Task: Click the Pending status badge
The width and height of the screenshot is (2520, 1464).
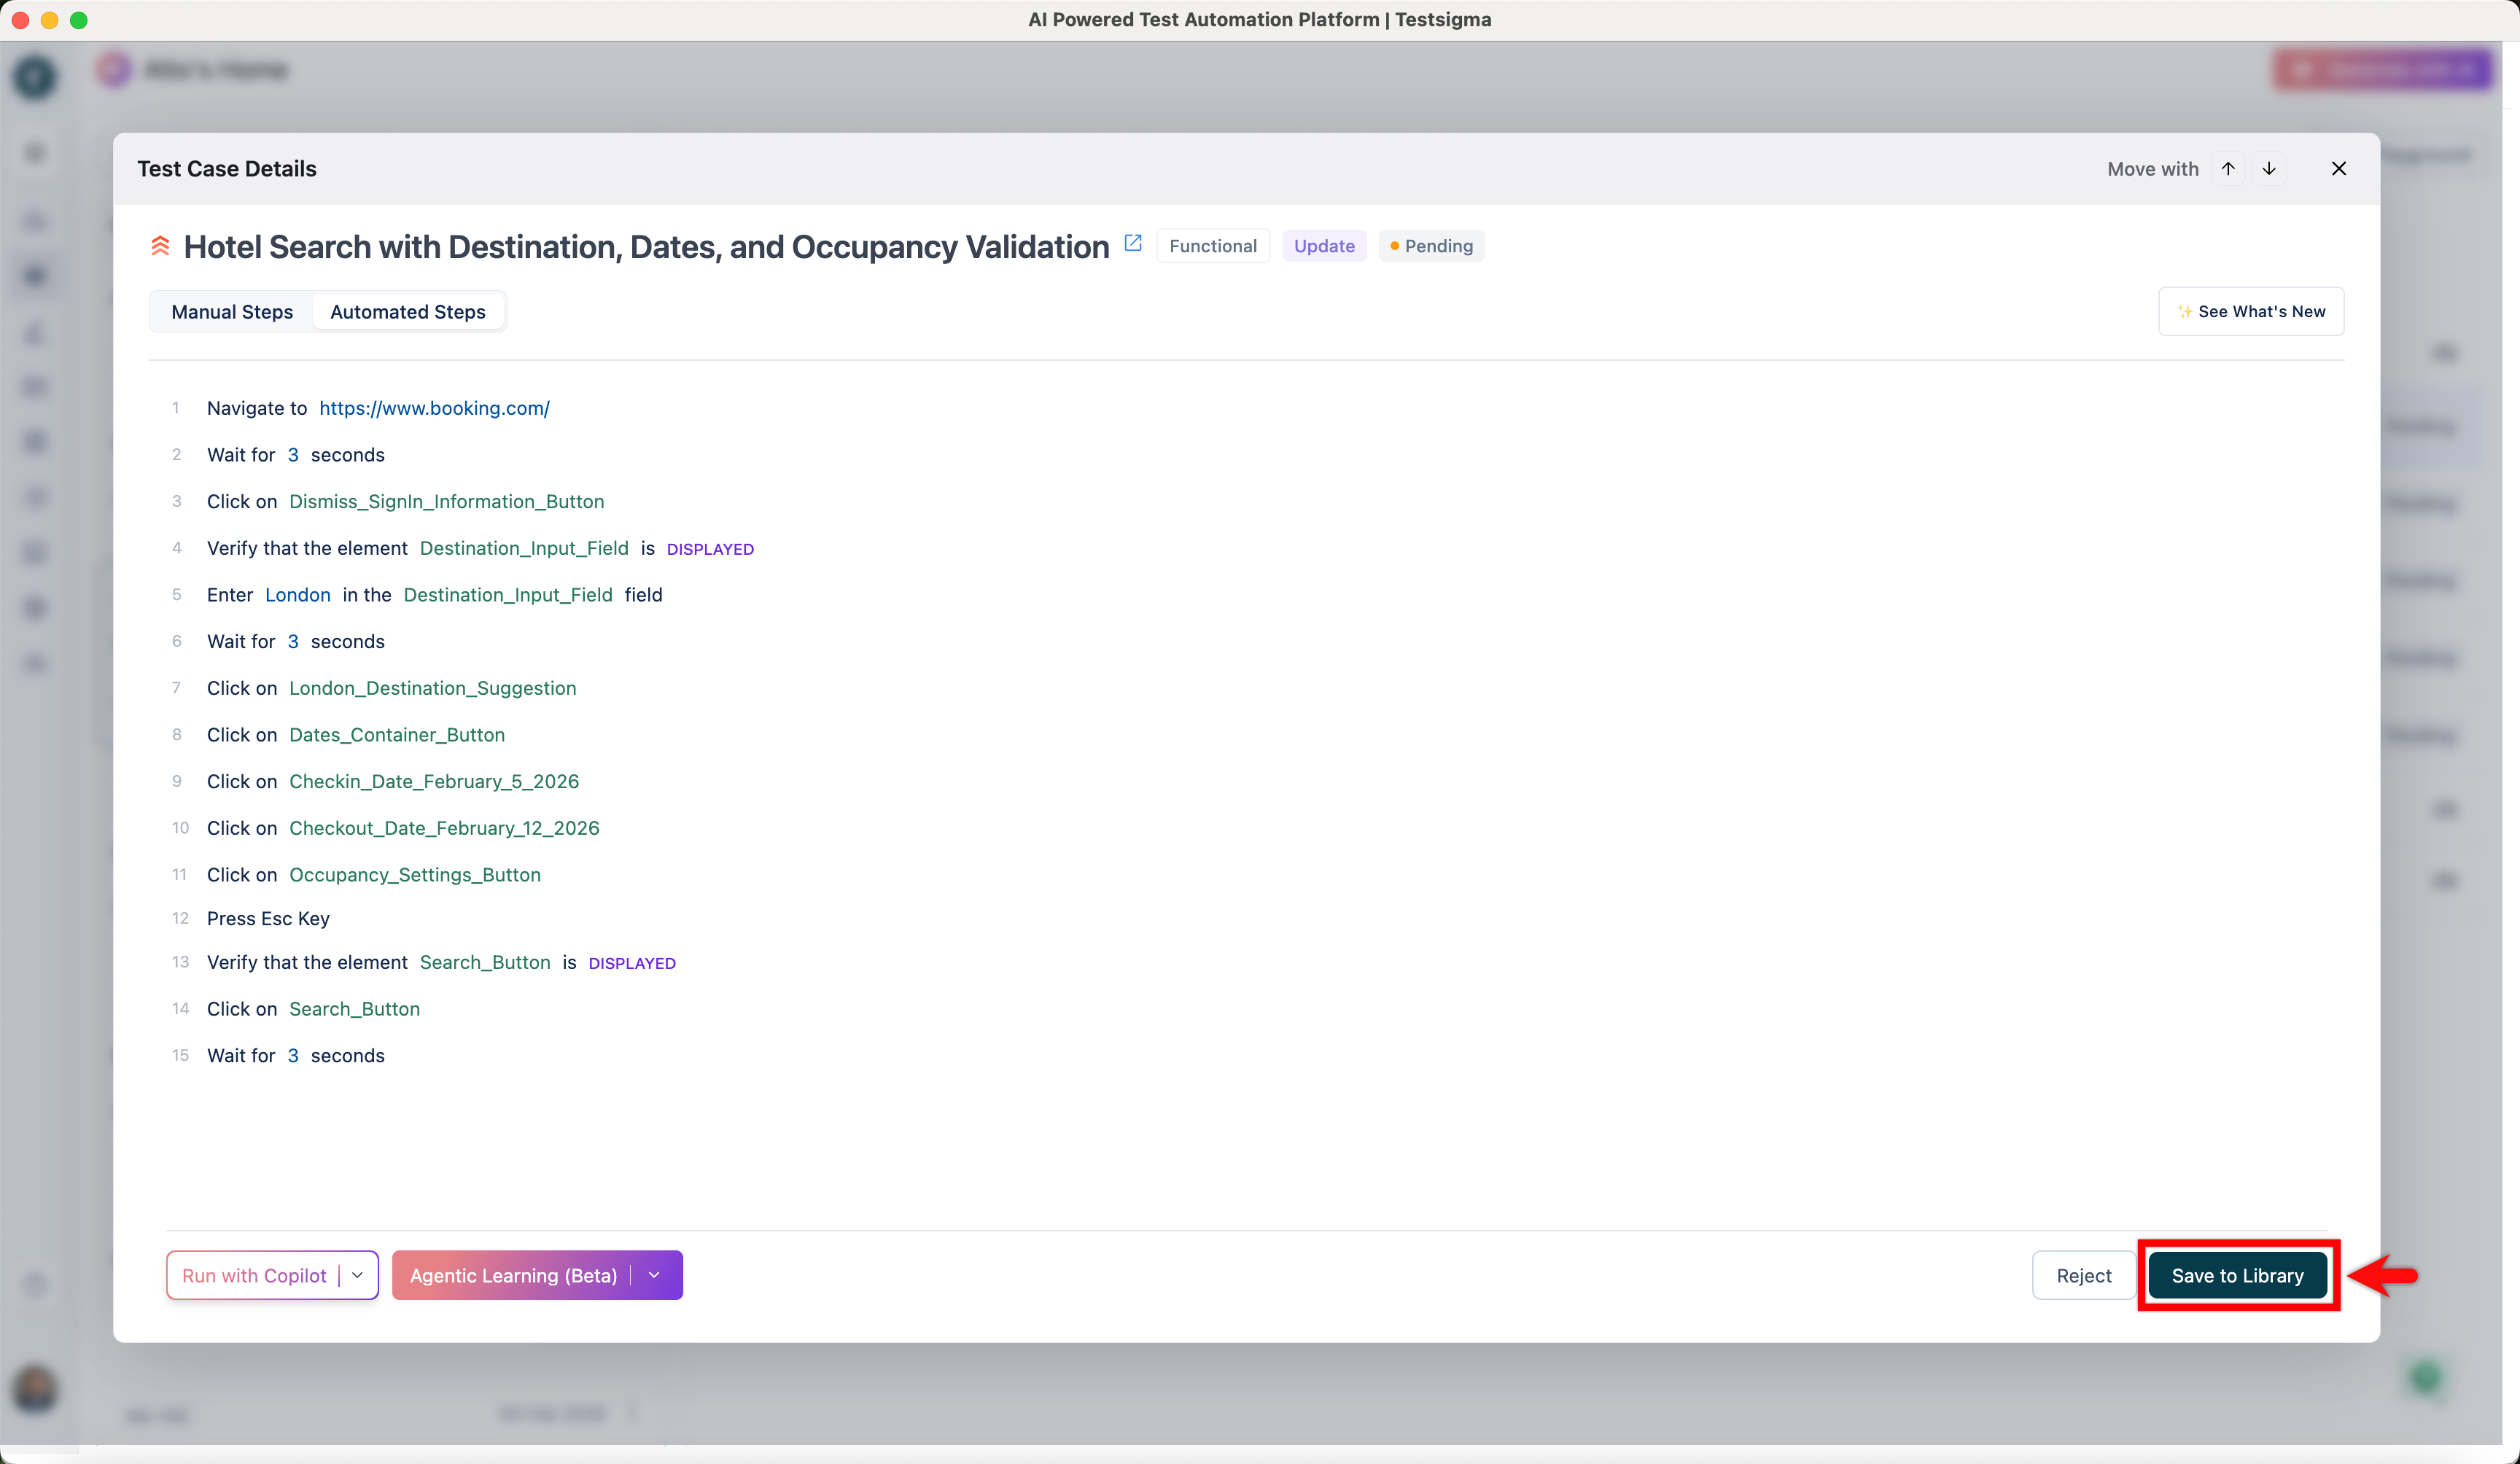Action: [x=1431, y=246]
